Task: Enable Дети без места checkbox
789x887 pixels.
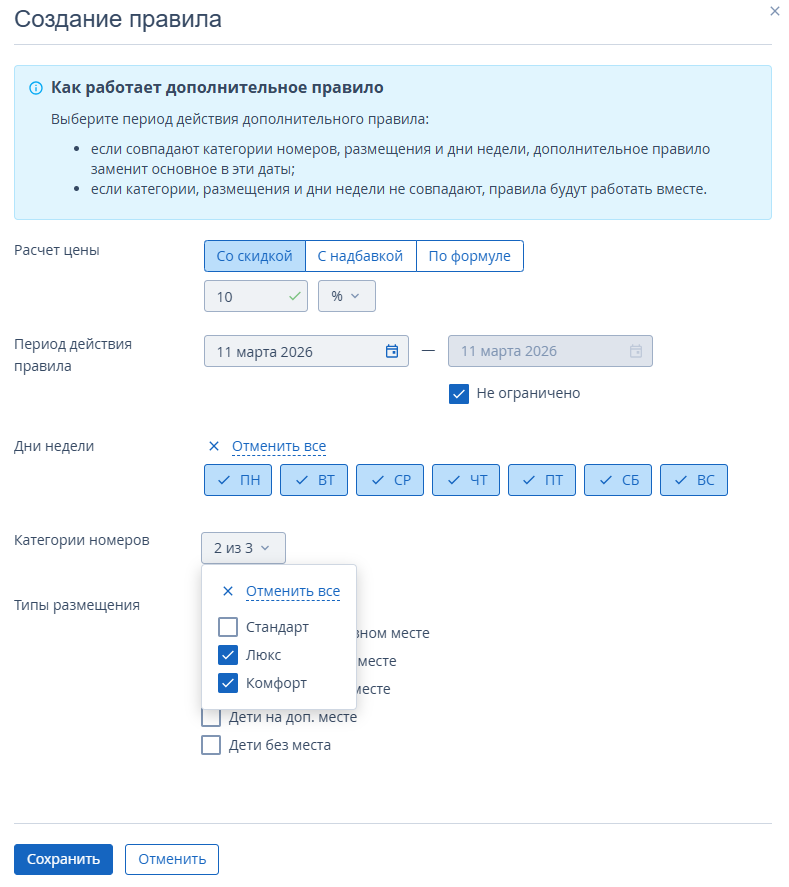Action: coord(211,745)
